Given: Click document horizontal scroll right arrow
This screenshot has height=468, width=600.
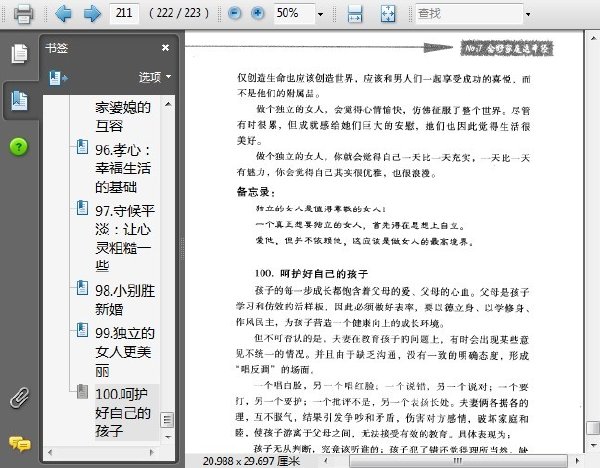Looking at the screenshot, I should pos(577,461).
